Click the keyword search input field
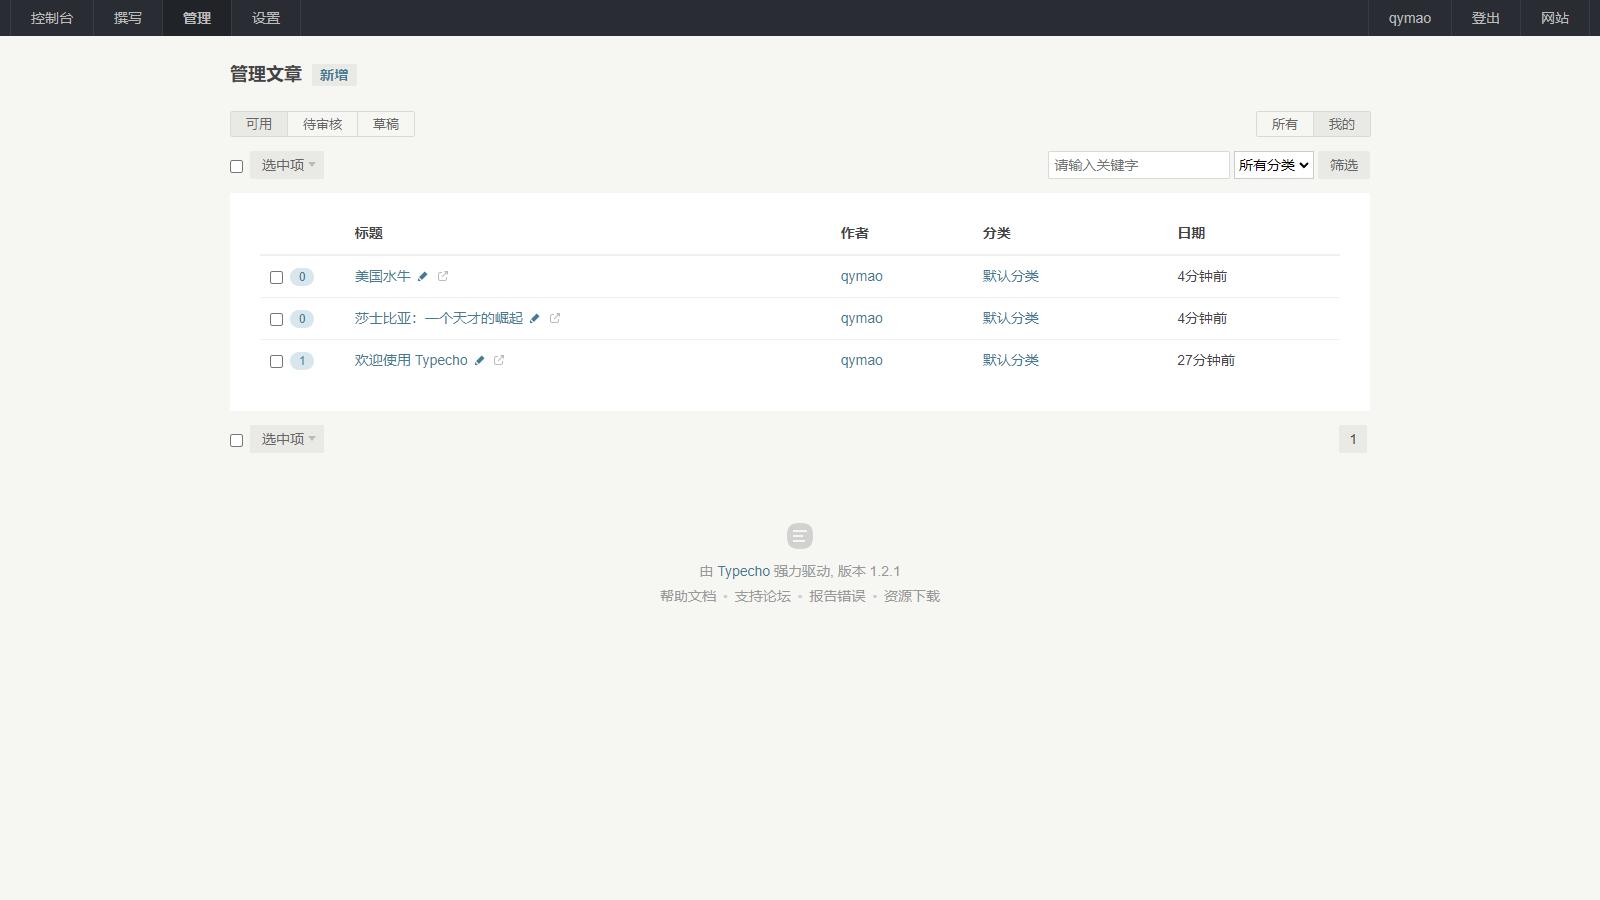The image size is (1600, 900). (x=1138, y=165)
